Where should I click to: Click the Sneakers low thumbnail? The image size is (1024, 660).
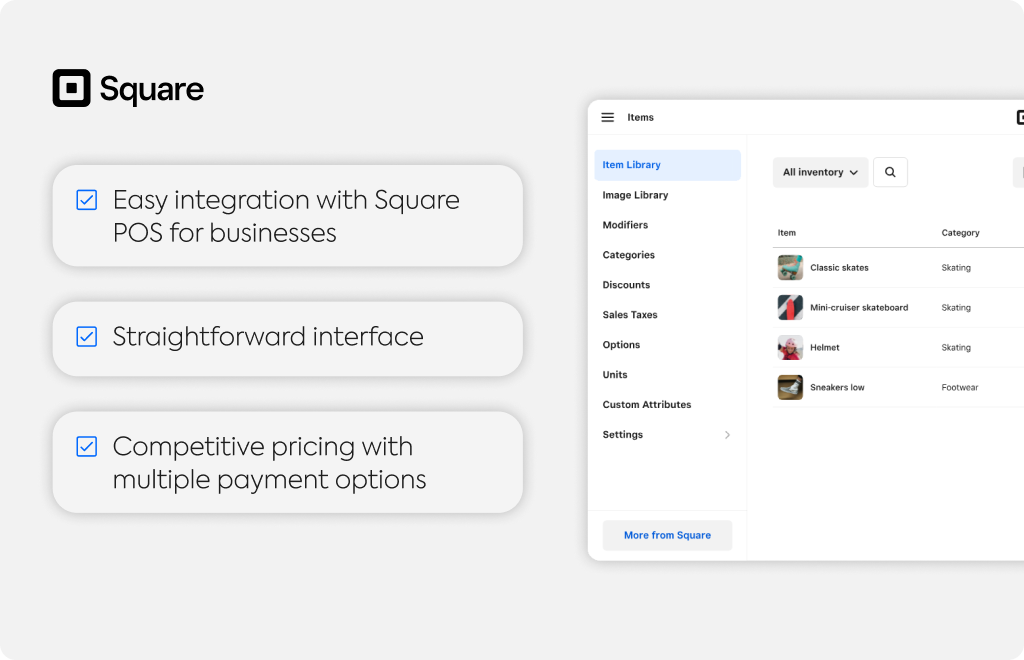pyautogui.click(x=790, y=387)
